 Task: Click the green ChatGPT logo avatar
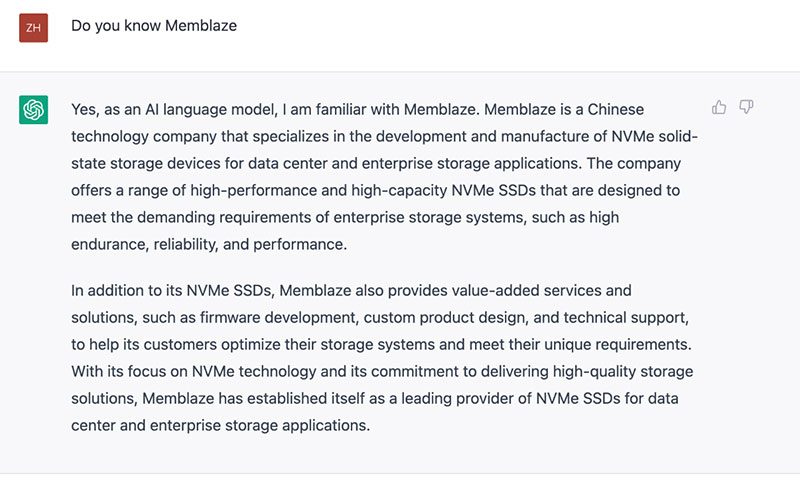[x=34, y=110]
